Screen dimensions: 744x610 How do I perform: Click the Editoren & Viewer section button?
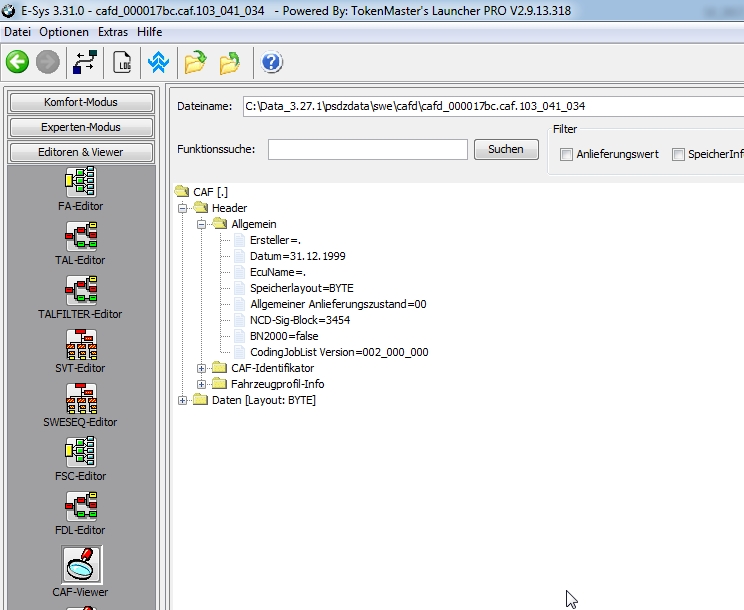(81, 152)
